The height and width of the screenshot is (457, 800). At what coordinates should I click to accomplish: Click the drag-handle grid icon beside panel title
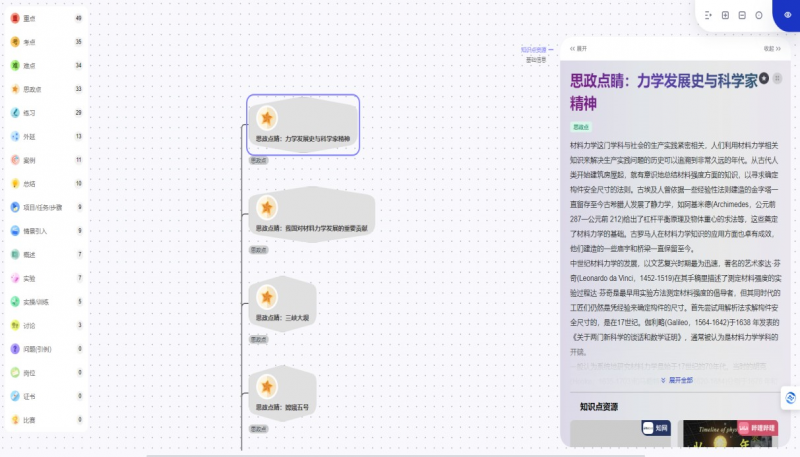pyautogui.click(x=778, y=78)
